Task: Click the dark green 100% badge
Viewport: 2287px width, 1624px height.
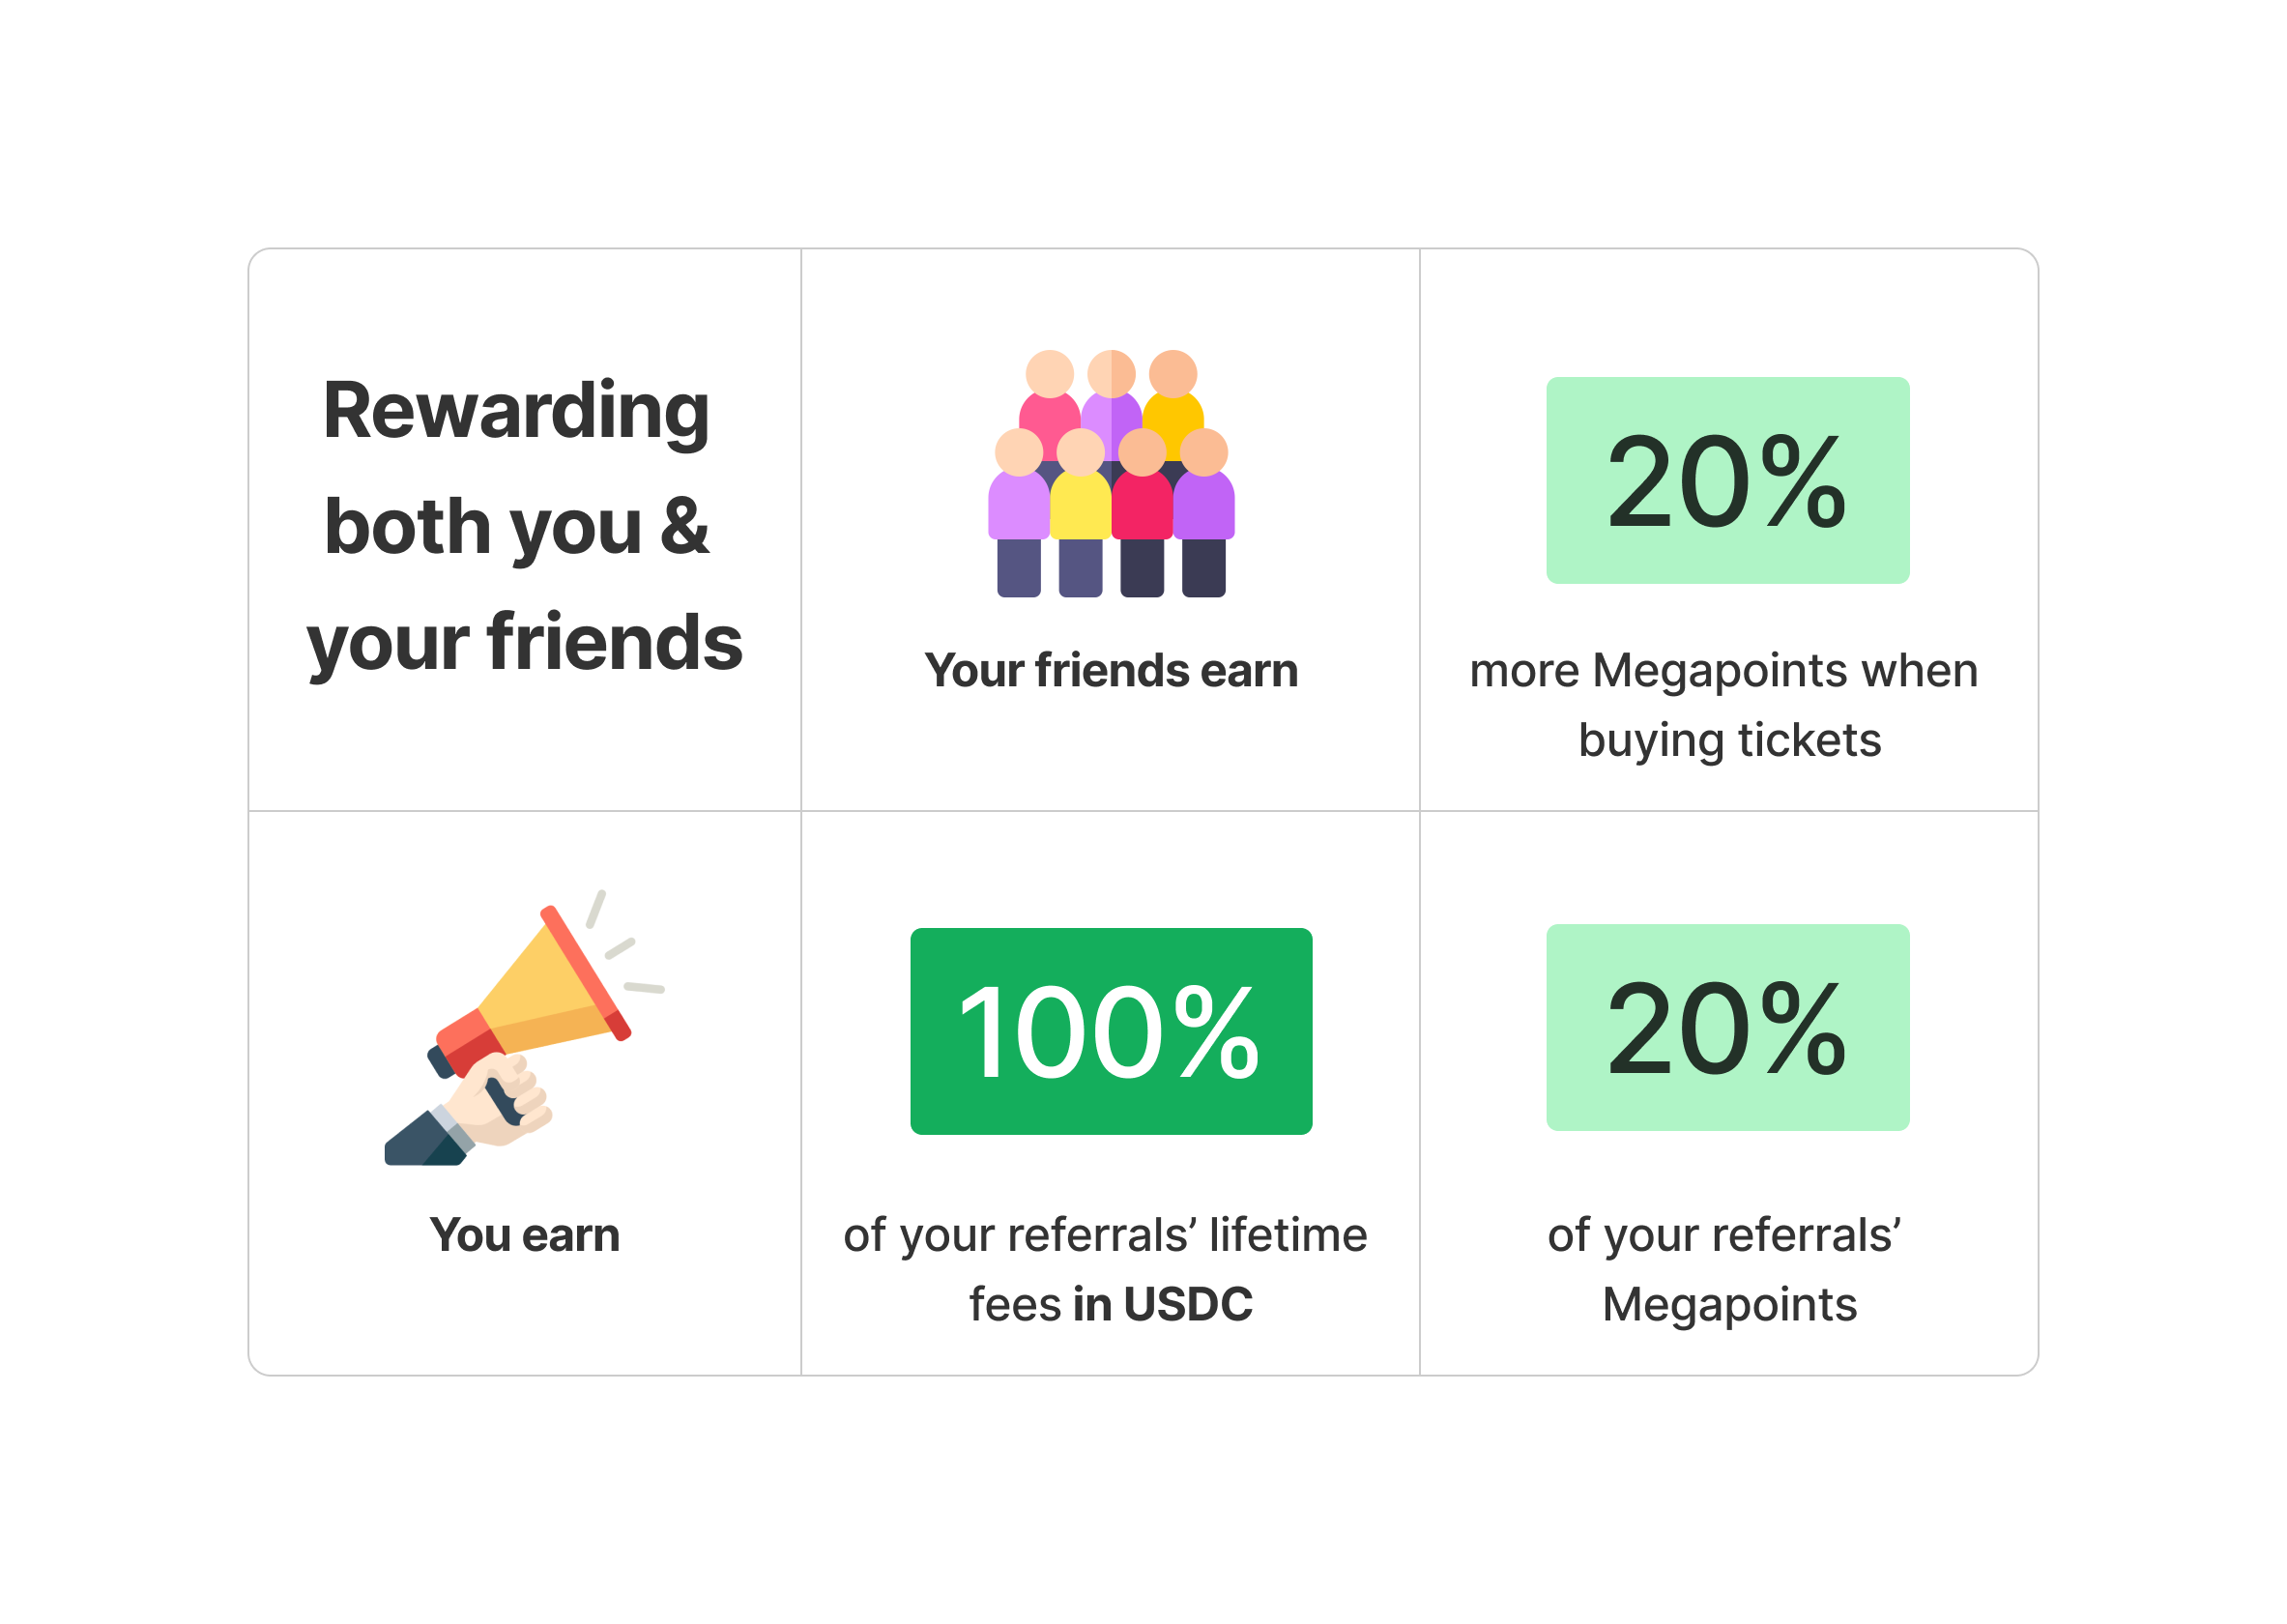Action: [x=1110, y=1031]
